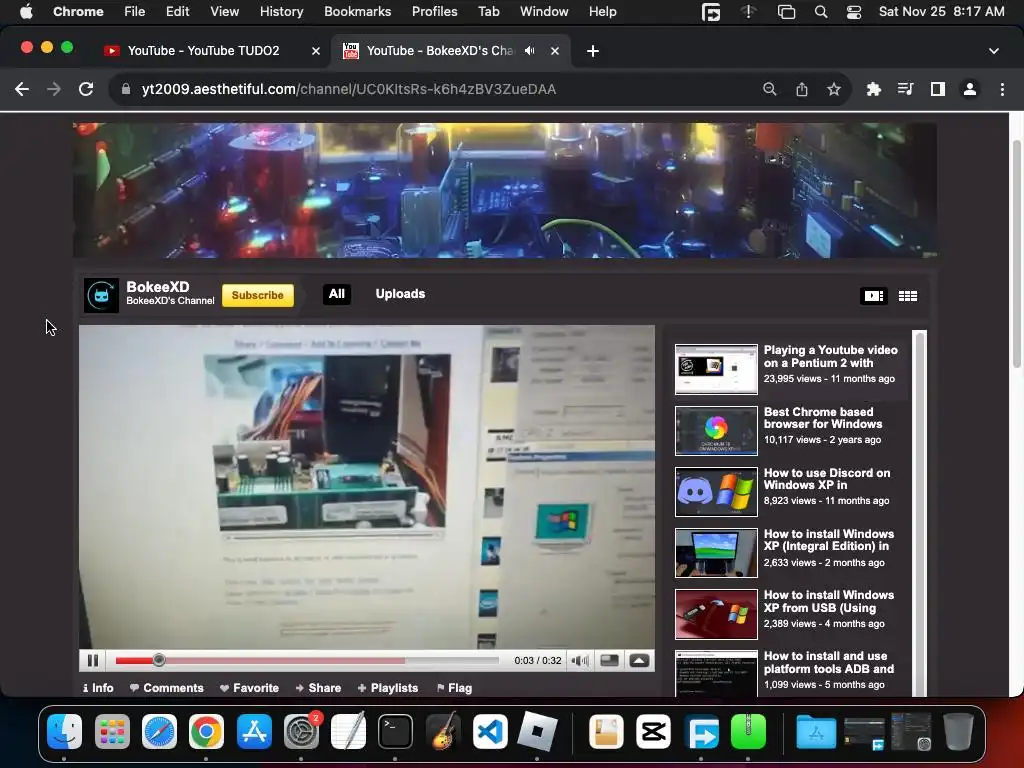Screen dimensions: 1024x768
Task: Subscribe to BokeeXD's channel
Action: (x=257, y=295)
